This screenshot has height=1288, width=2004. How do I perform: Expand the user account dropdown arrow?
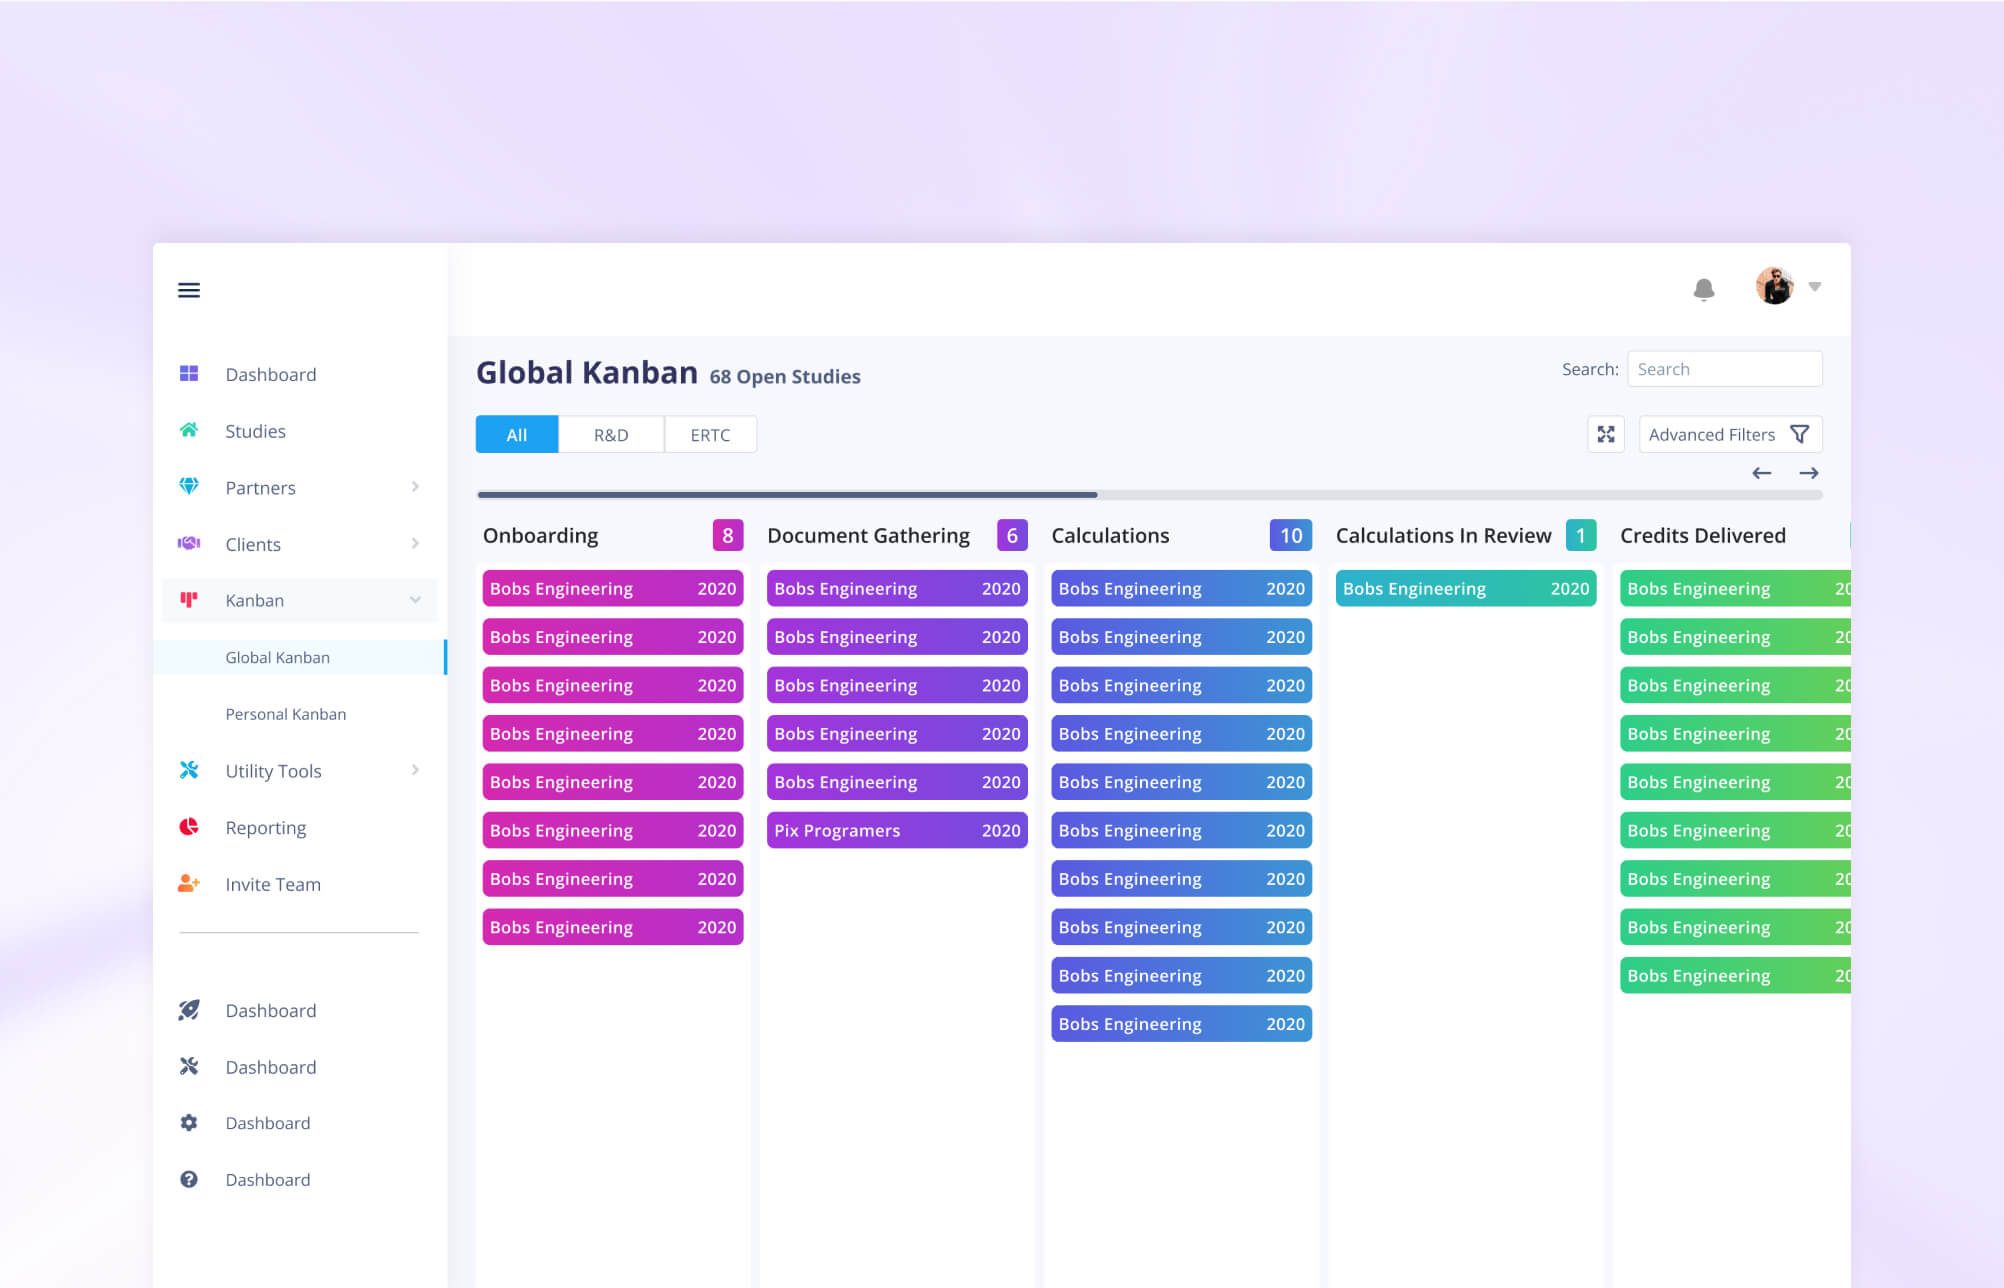coord(1815,287)
